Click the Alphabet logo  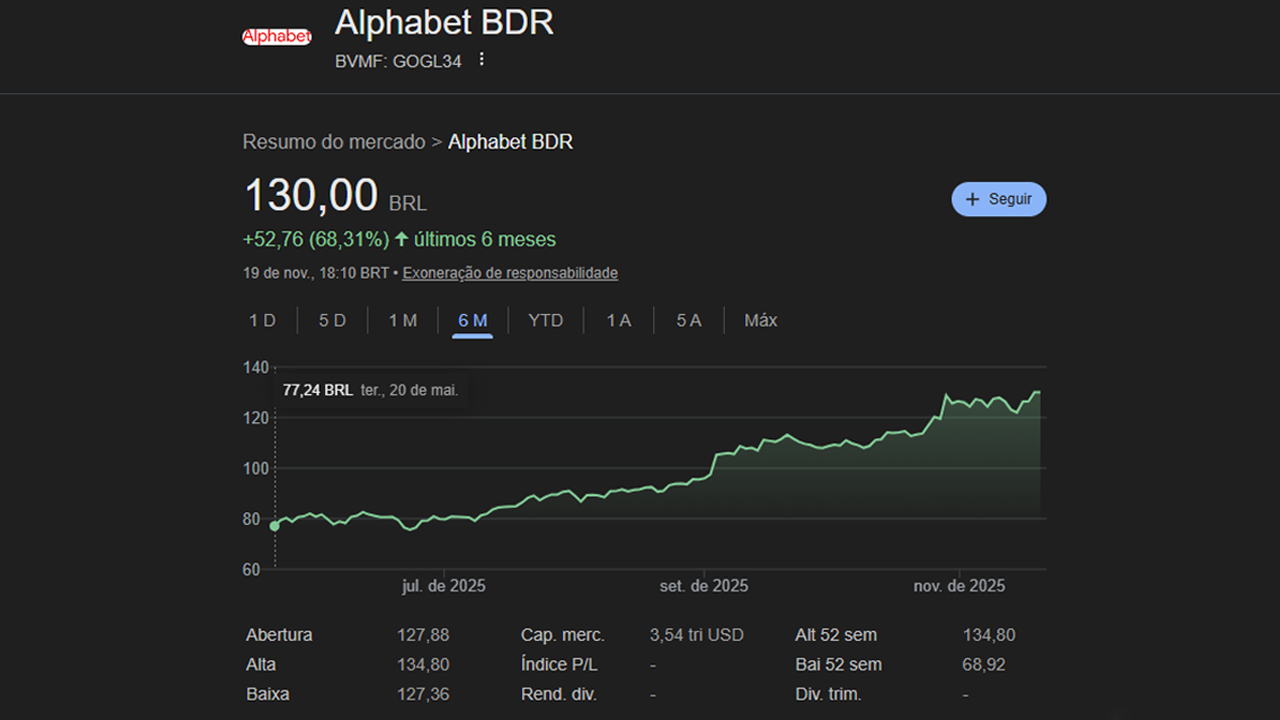pos(277,37)
